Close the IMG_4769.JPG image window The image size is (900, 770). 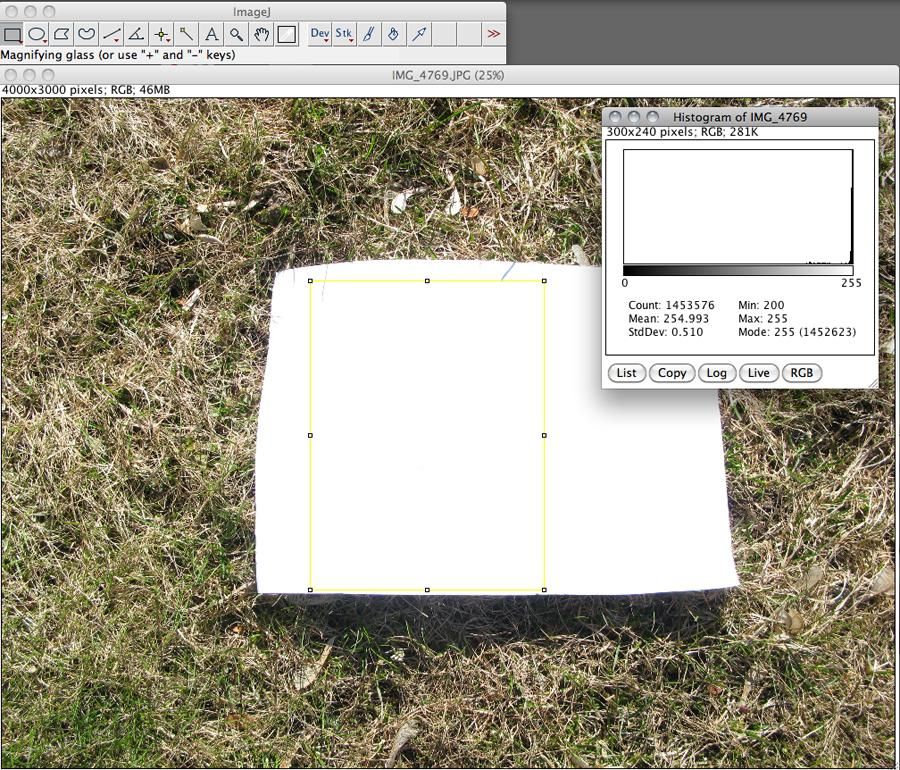point(11,75)
